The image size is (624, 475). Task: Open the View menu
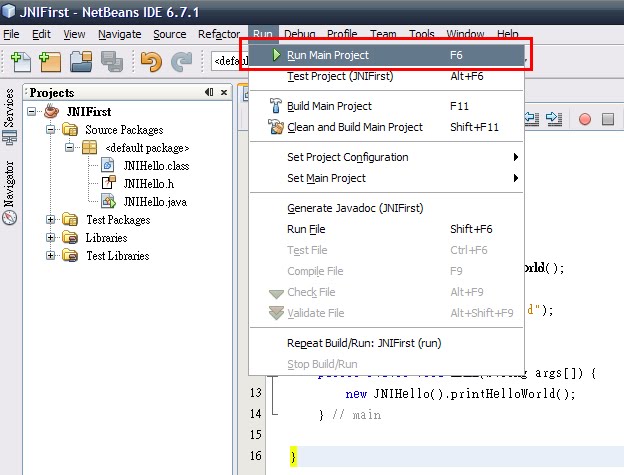pyautogui.click(x=74, y=34)
